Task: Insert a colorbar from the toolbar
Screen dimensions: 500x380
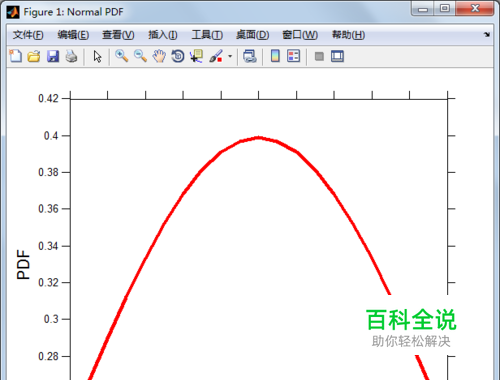Action: point(275,56)
